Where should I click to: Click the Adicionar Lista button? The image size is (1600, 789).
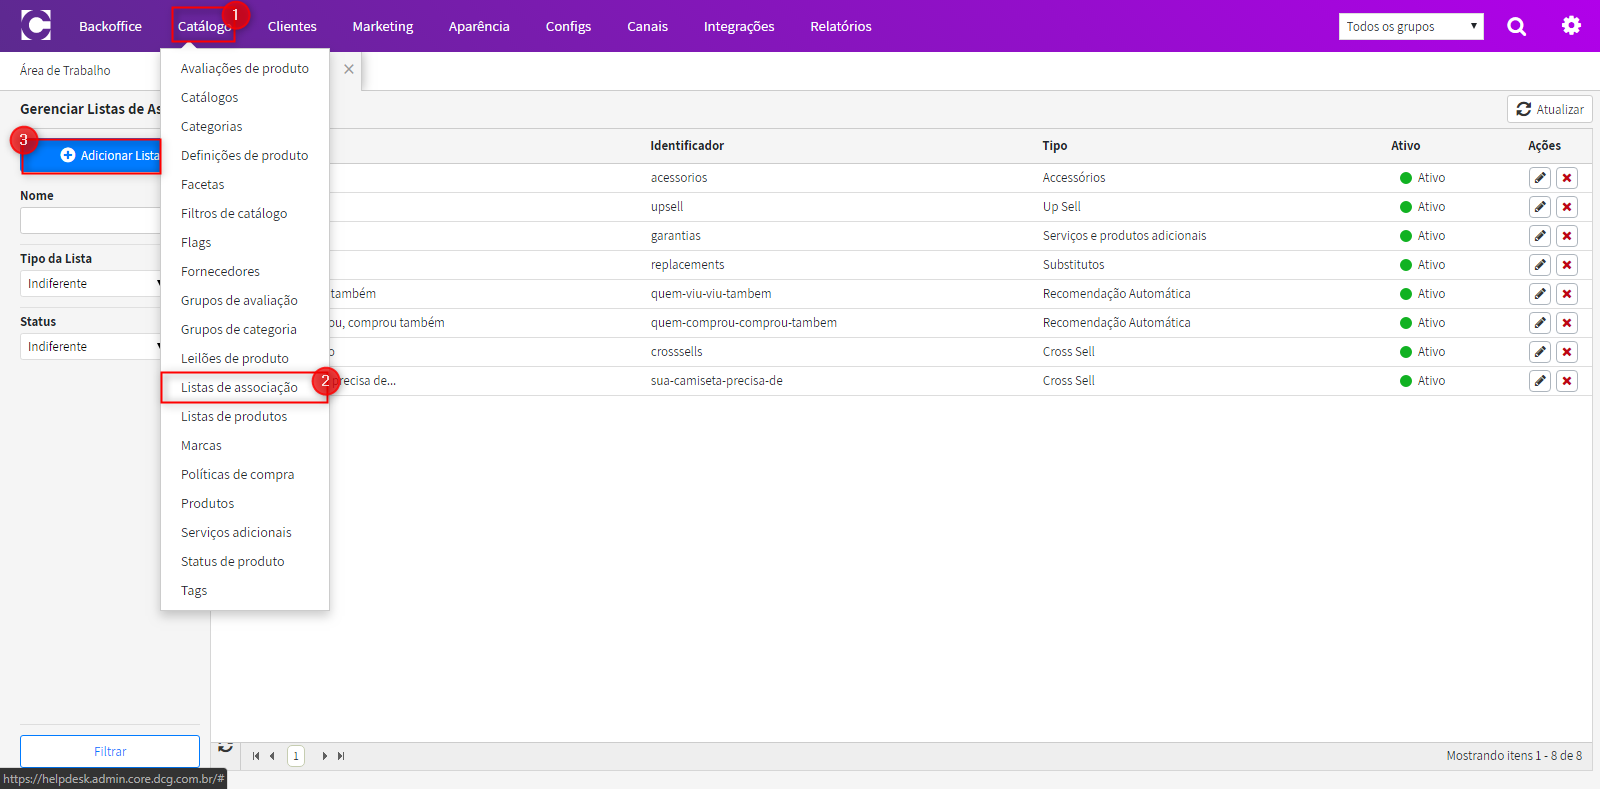pos(92,156)
